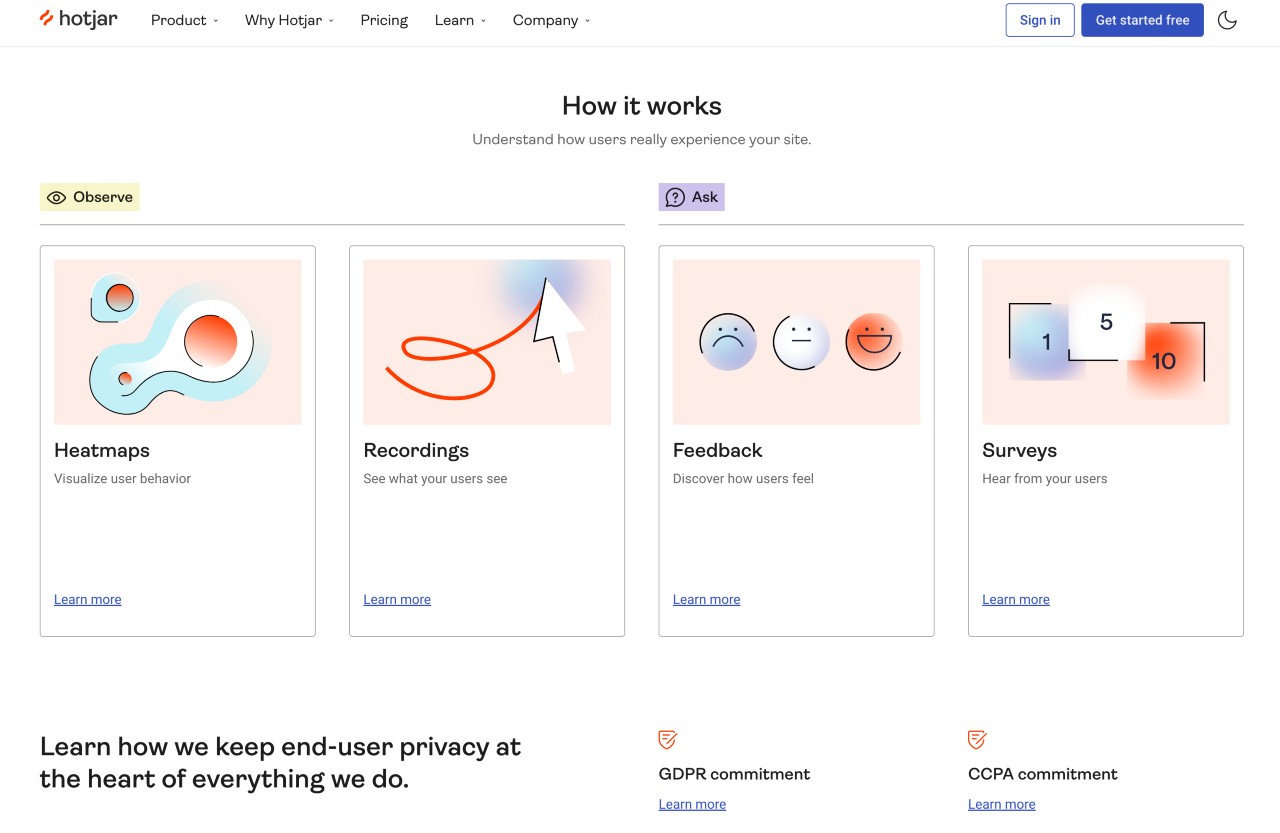Click the Heatmaps card illustration
Screen dimensions: 1280x833
coord(177,341)
